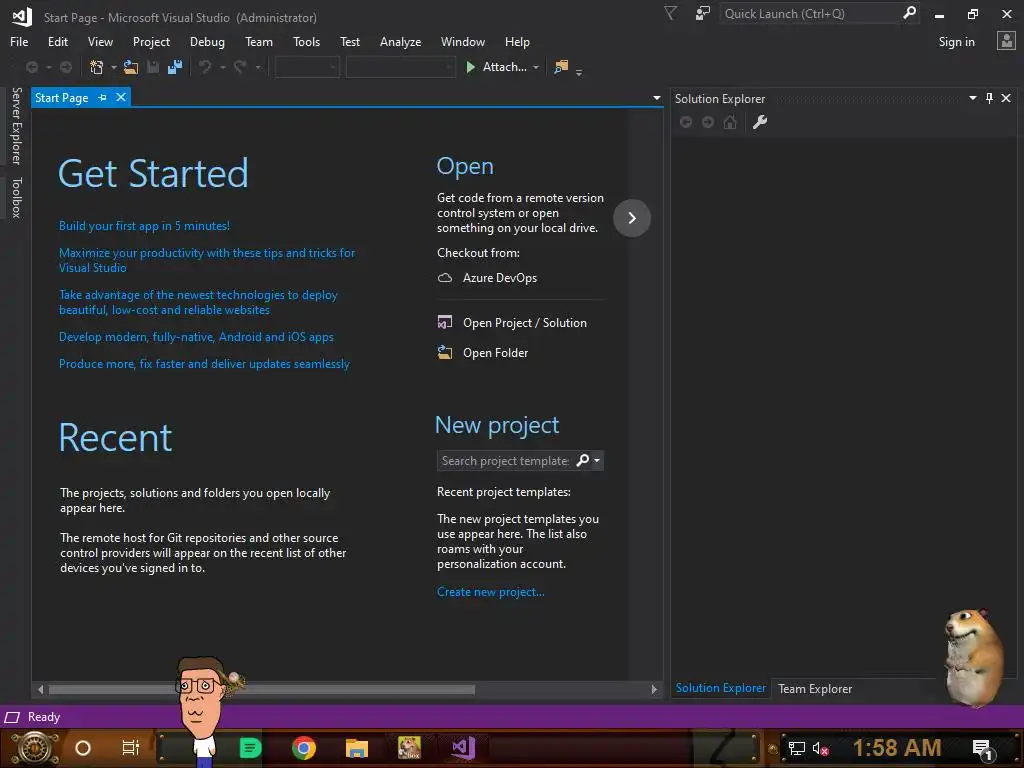Click the Azure DevOps cloud icon
Screen dimensions: 1024x768
(x=445, y=278)
